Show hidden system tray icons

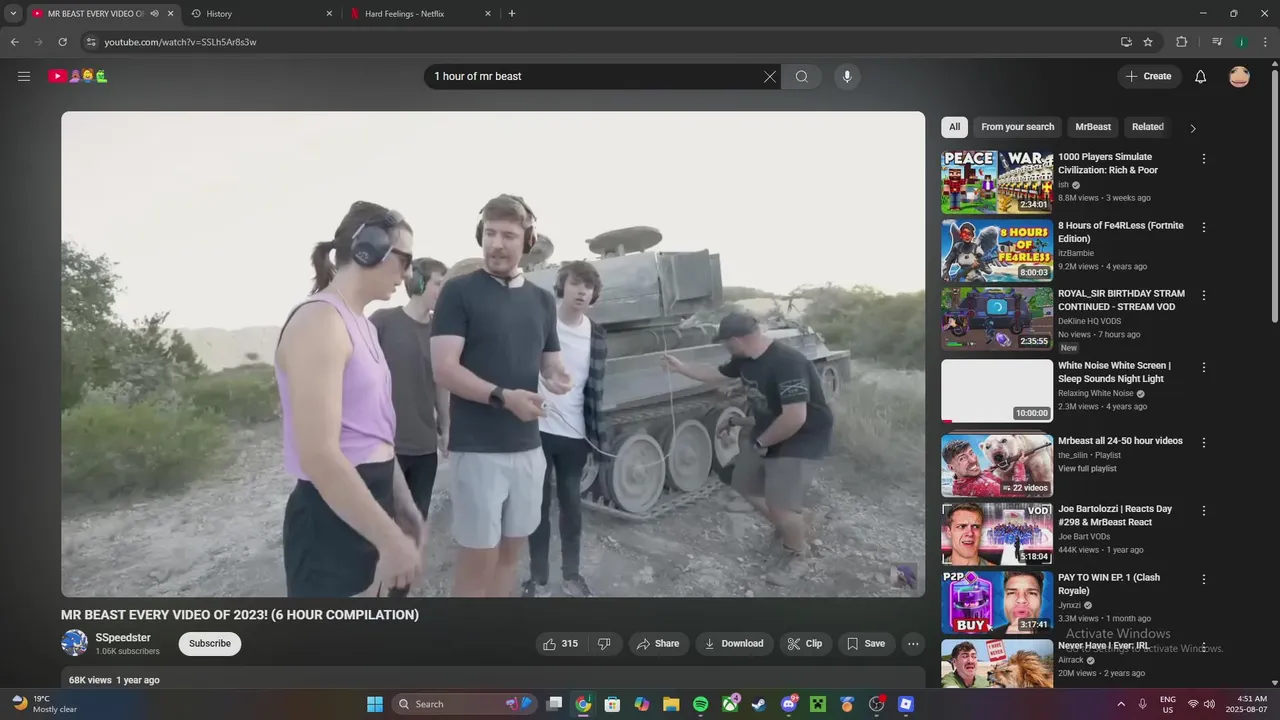click(1119, 704)
